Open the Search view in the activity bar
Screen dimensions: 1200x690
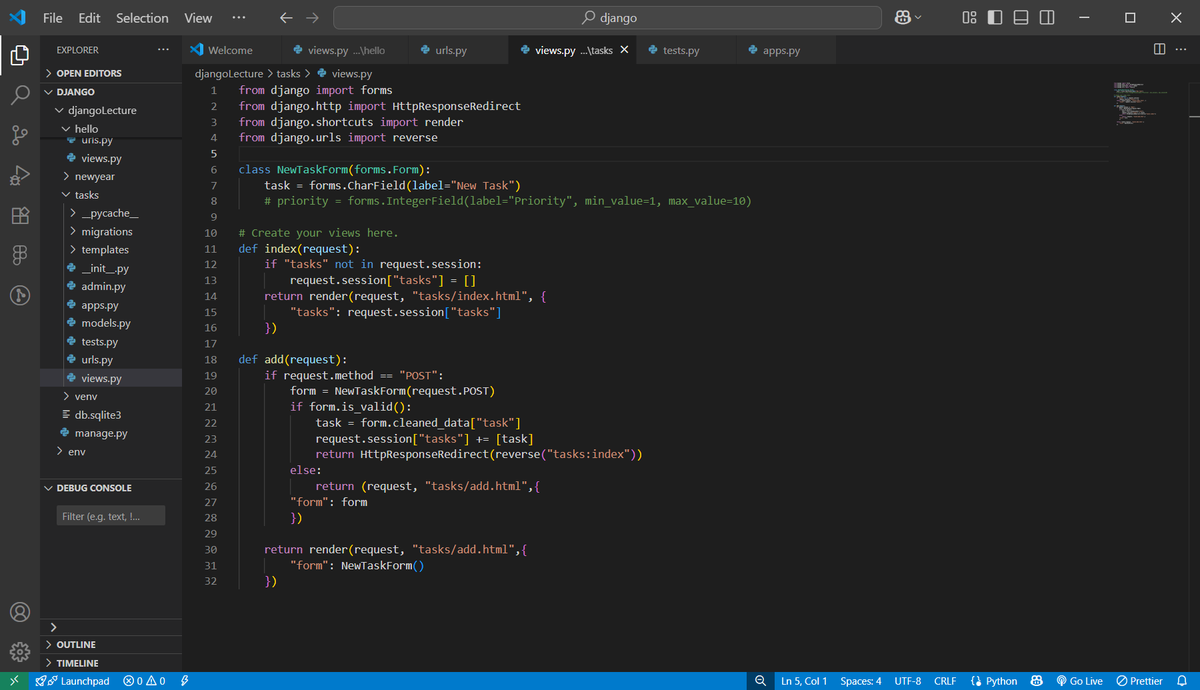[19, 95]
